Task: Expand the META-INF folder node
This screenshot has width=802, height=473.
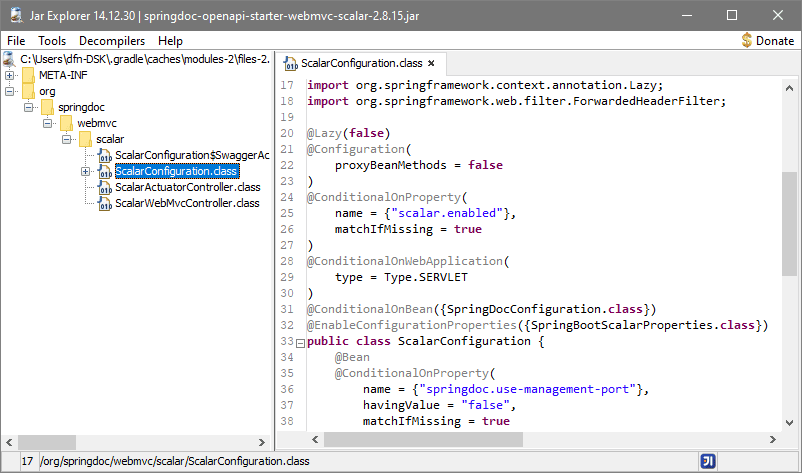Action: (9, 75)
